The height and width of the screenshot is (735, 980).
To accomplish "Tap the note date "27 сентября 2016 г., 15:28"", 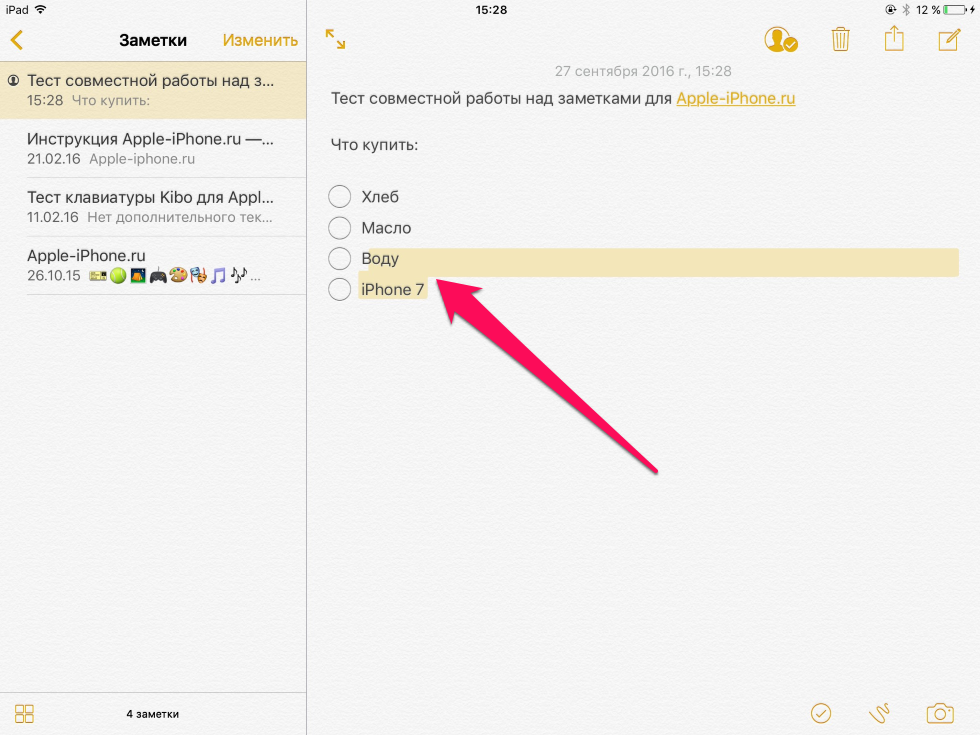I will pyautogui.click(x=643, y=71).
